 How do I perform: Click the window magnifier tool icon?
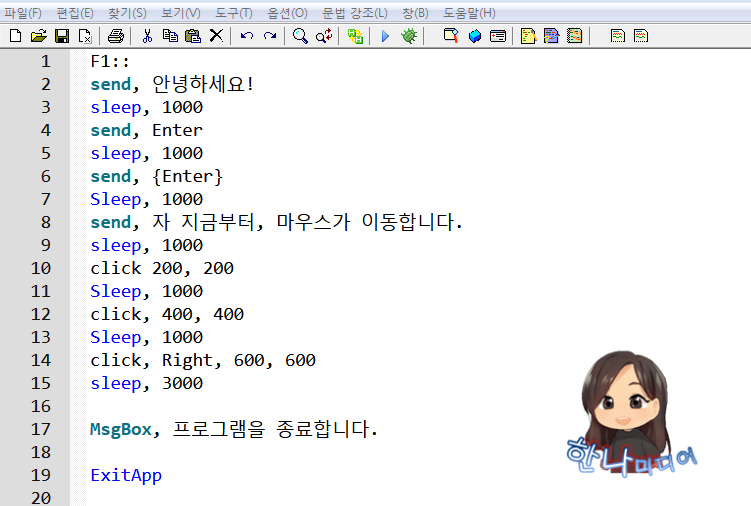pos(451,36)
